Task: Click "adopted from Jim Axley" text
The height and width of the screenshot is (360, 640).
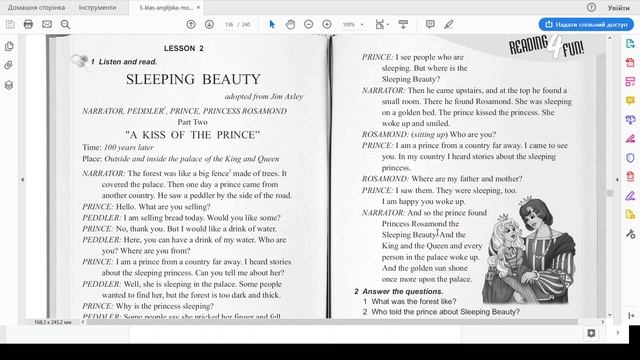Action: click(264, 97)
